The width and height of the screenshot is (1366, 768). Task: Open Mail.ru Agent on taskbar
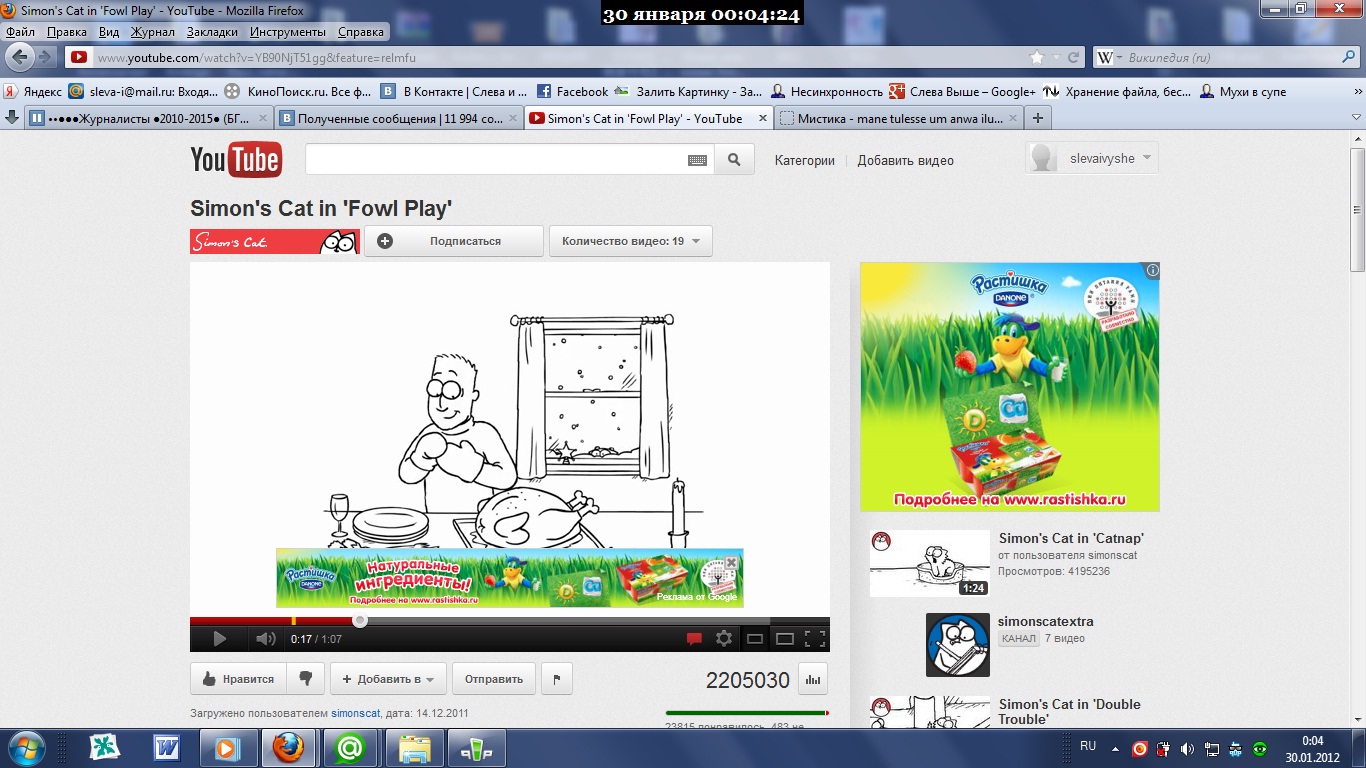tap(351, 748)
